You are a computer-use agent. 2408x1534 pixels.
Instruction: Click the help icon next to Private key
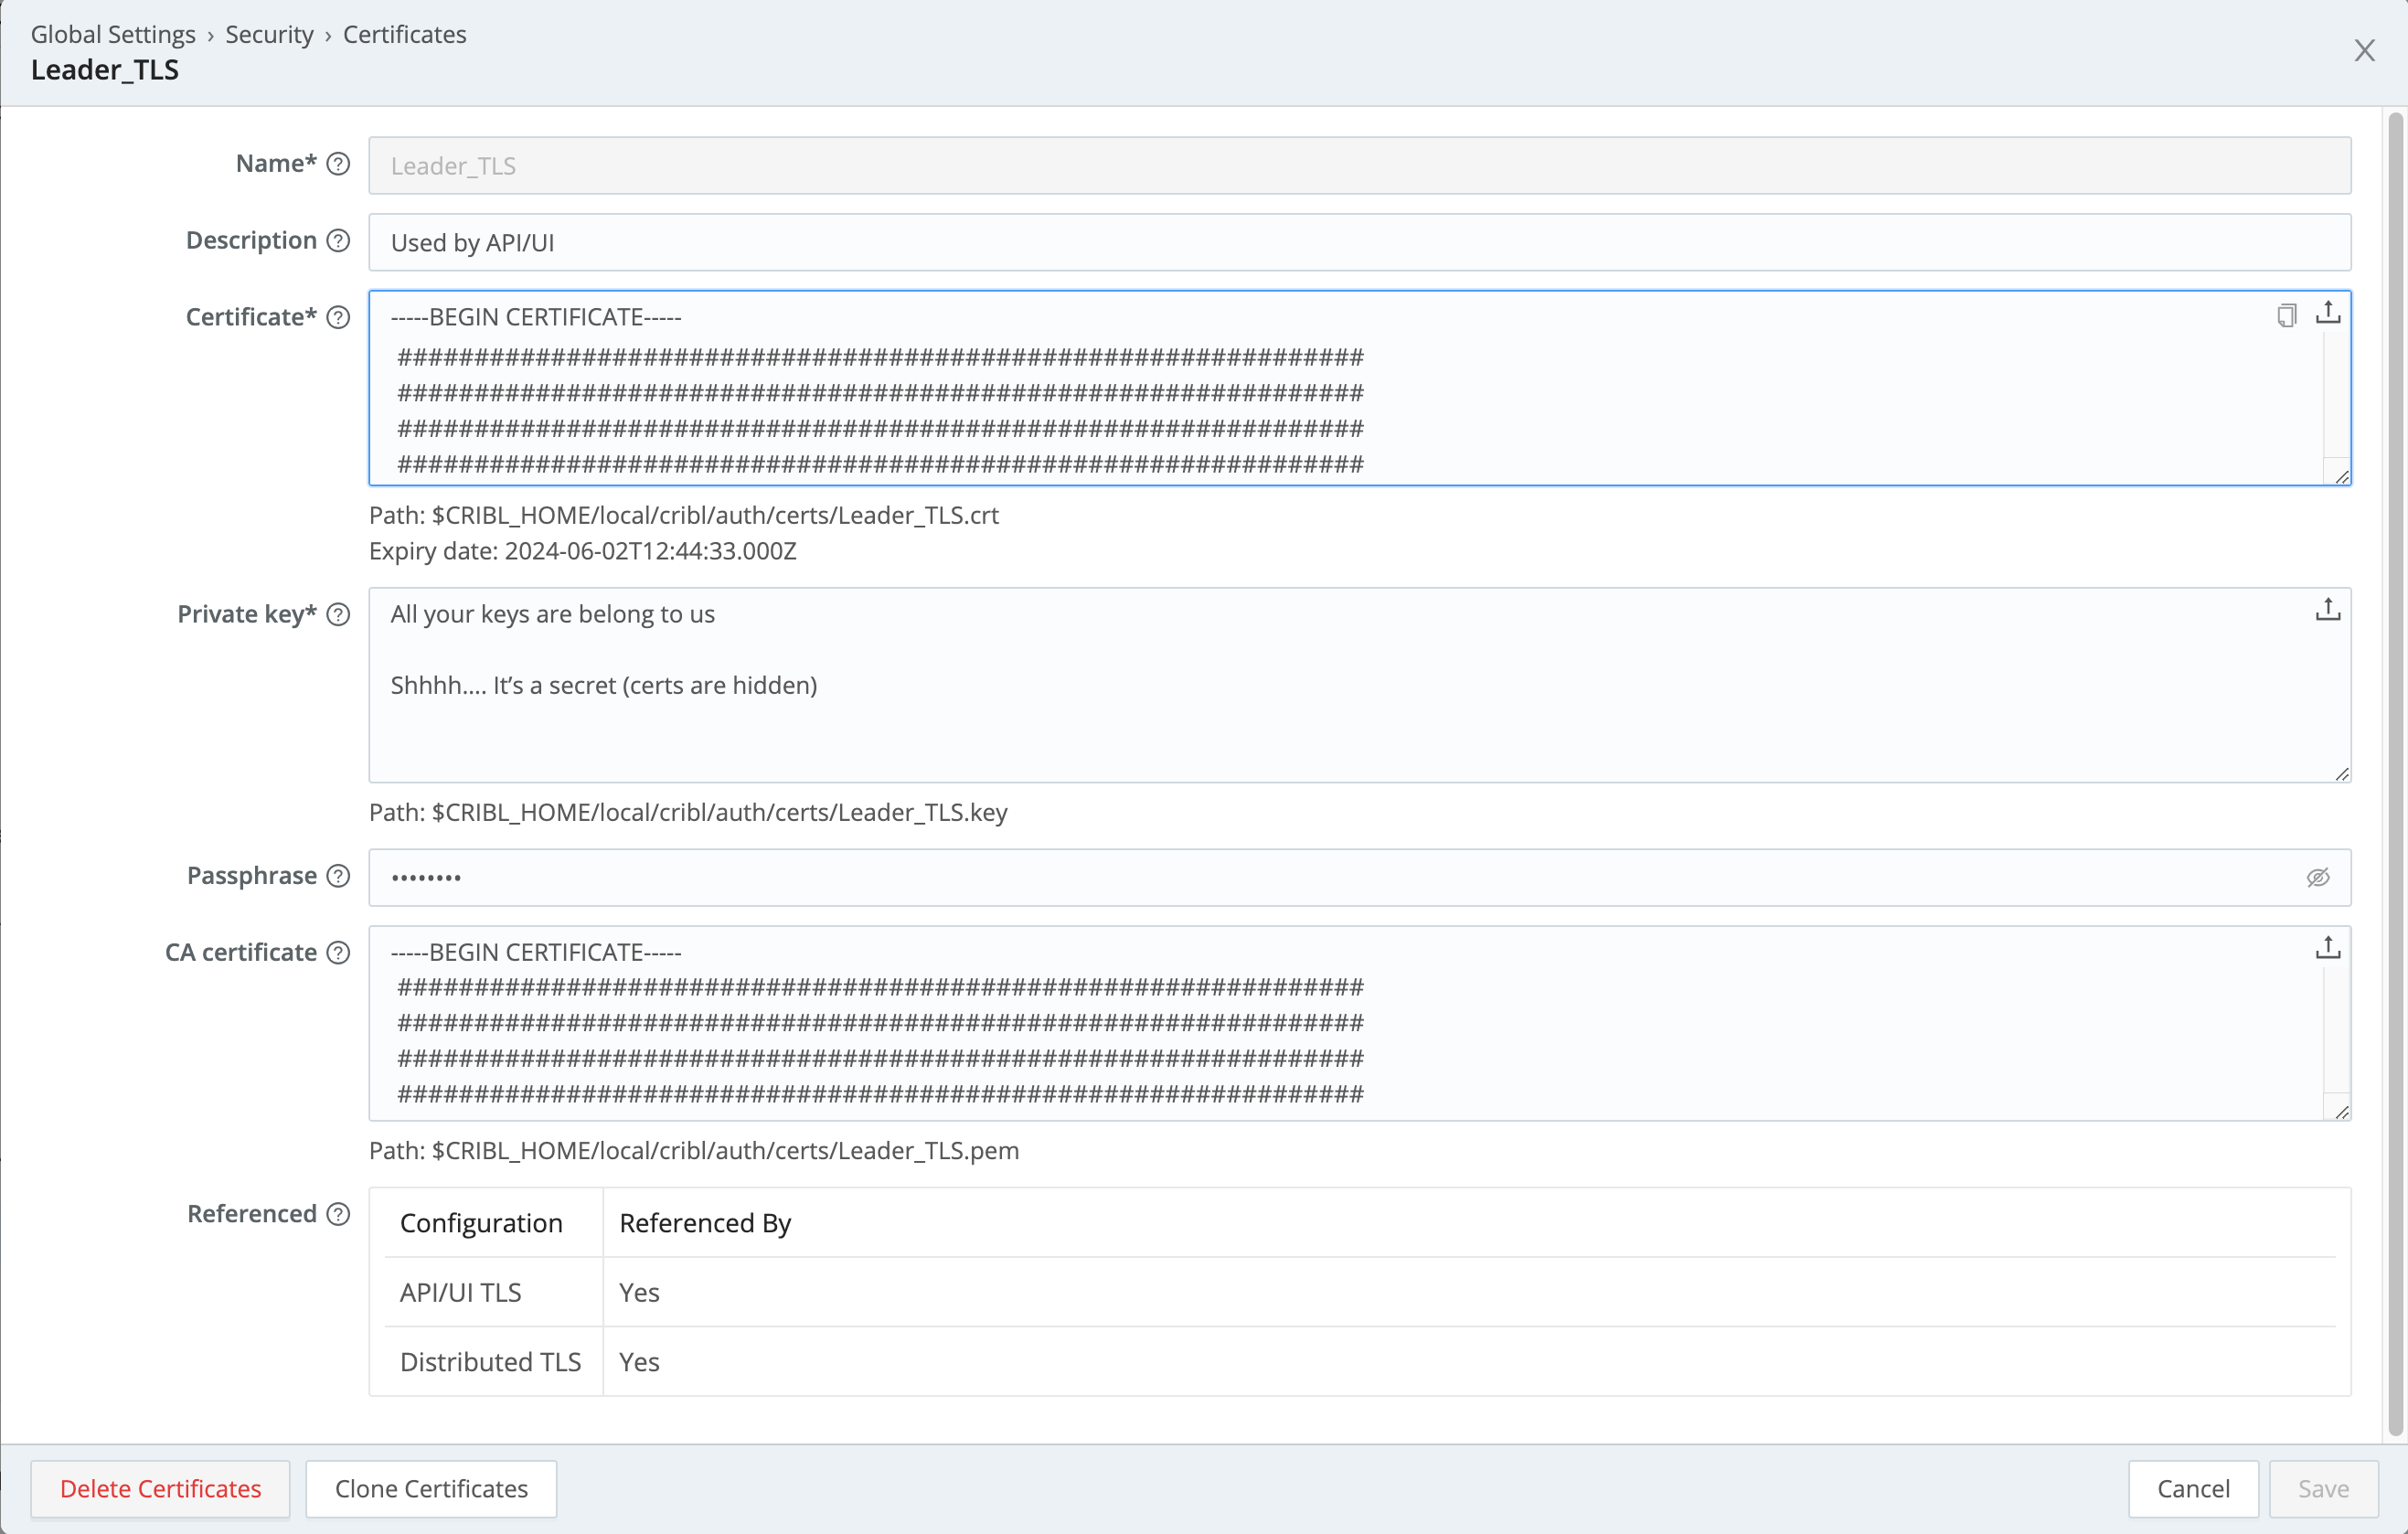coord(338,615)
